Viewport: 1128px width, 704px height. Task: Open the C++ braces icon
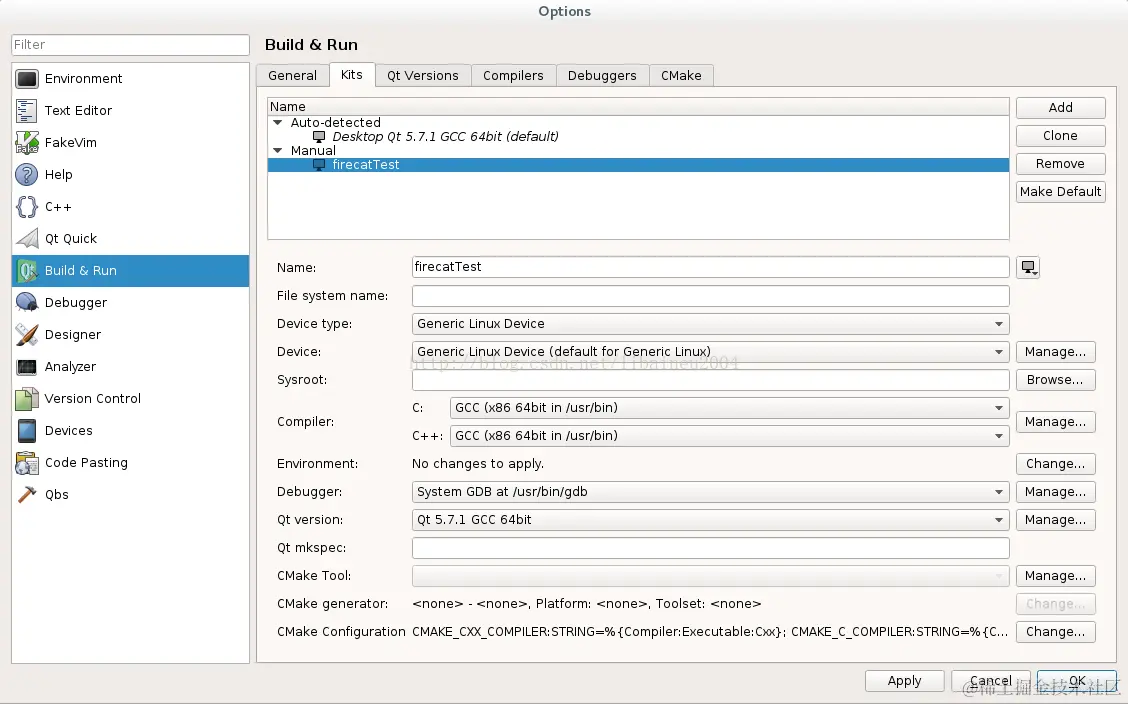point(27,206)
